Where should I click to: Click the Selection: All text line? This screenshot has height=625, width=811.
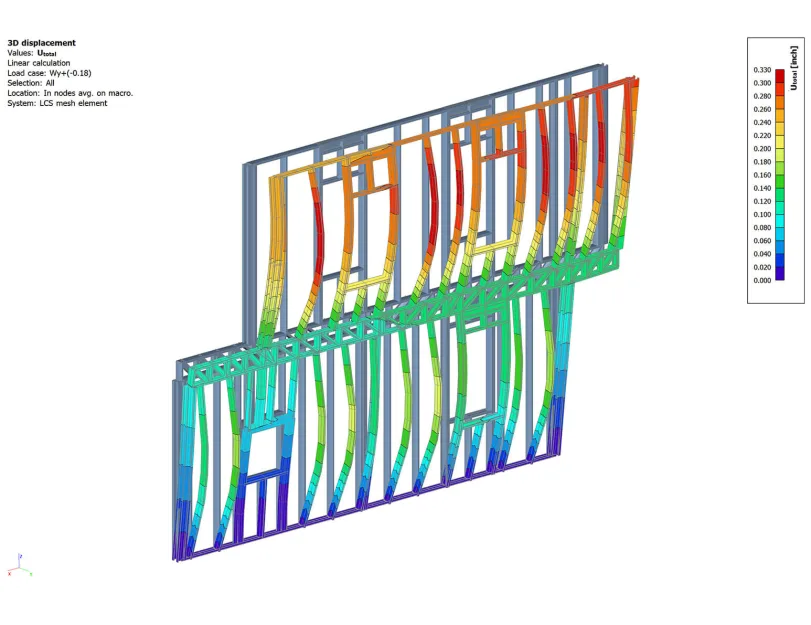coord(31,83)
